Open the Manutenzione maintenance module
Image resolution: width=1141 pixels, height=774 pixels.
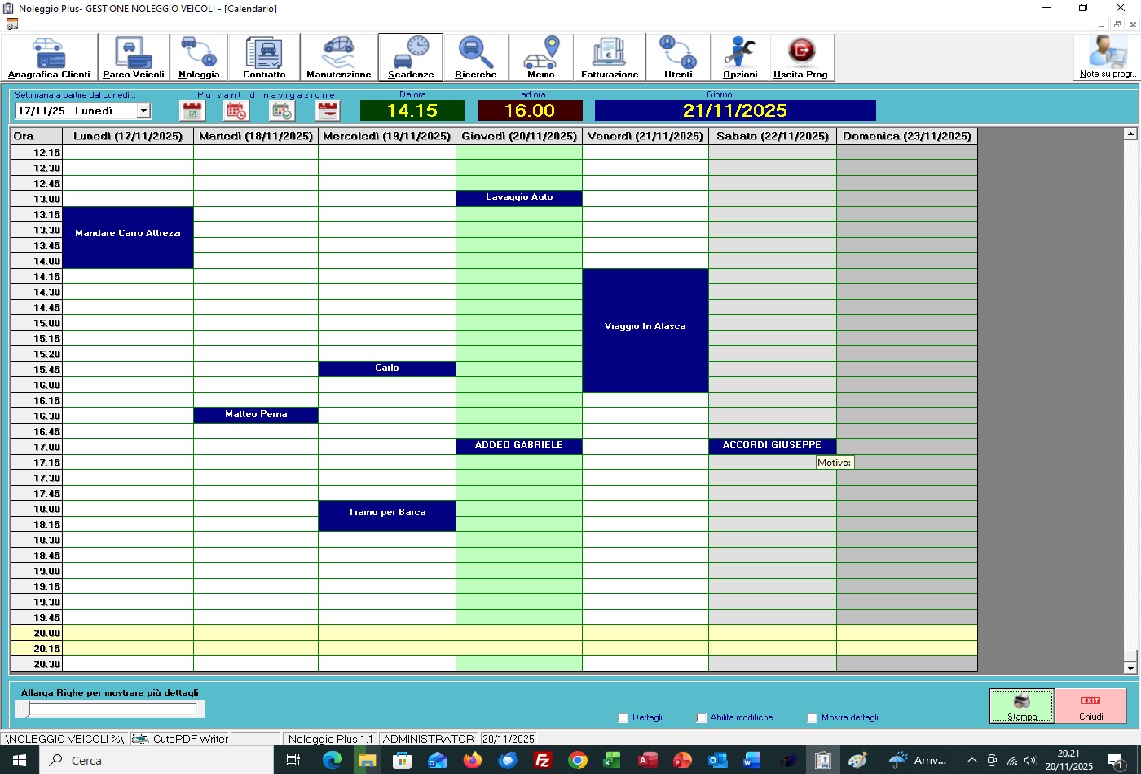click(x=338, y=58)
